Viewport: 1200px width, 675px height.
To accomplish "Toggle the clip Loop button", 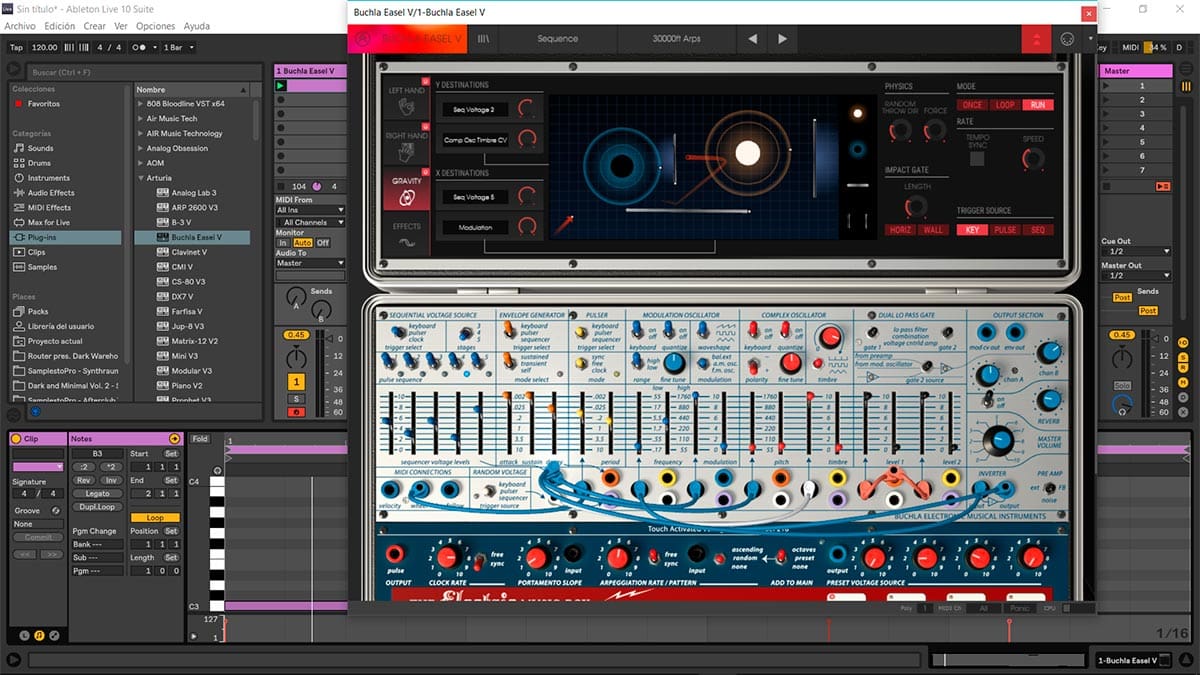I will [155, 518].
